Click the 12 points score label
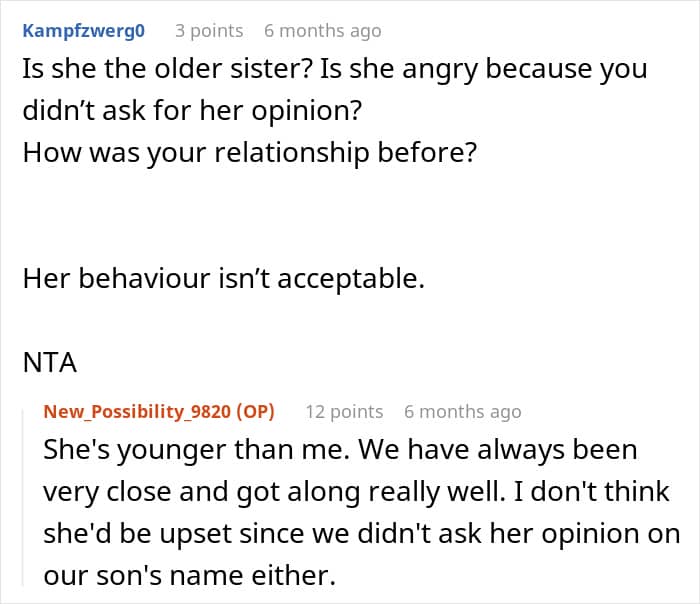The width and height of the screenshot is (700, 604). (x=344, y=412)
